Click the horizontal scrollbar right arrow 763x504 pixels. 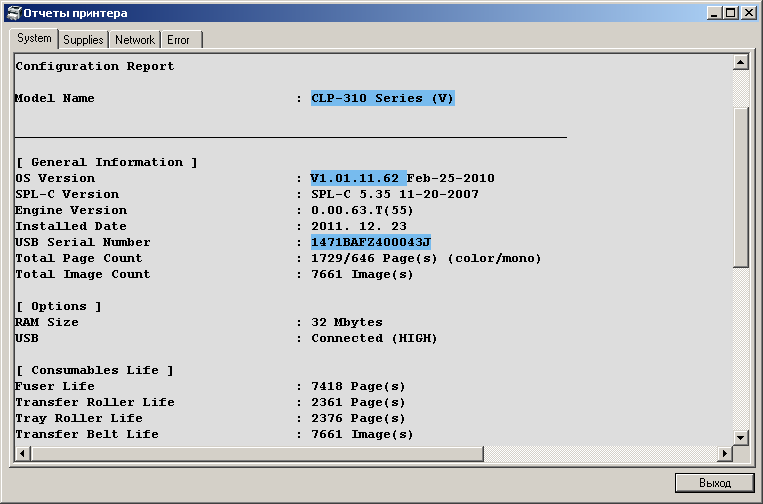(725, 453)
